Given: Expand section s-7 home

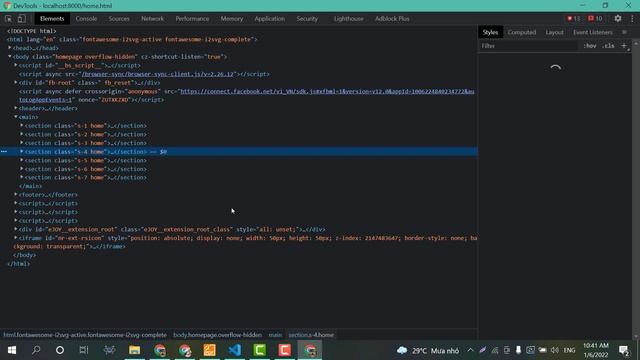Looking at the screenshot, I should pyautogui.click(x=22, y=177).
